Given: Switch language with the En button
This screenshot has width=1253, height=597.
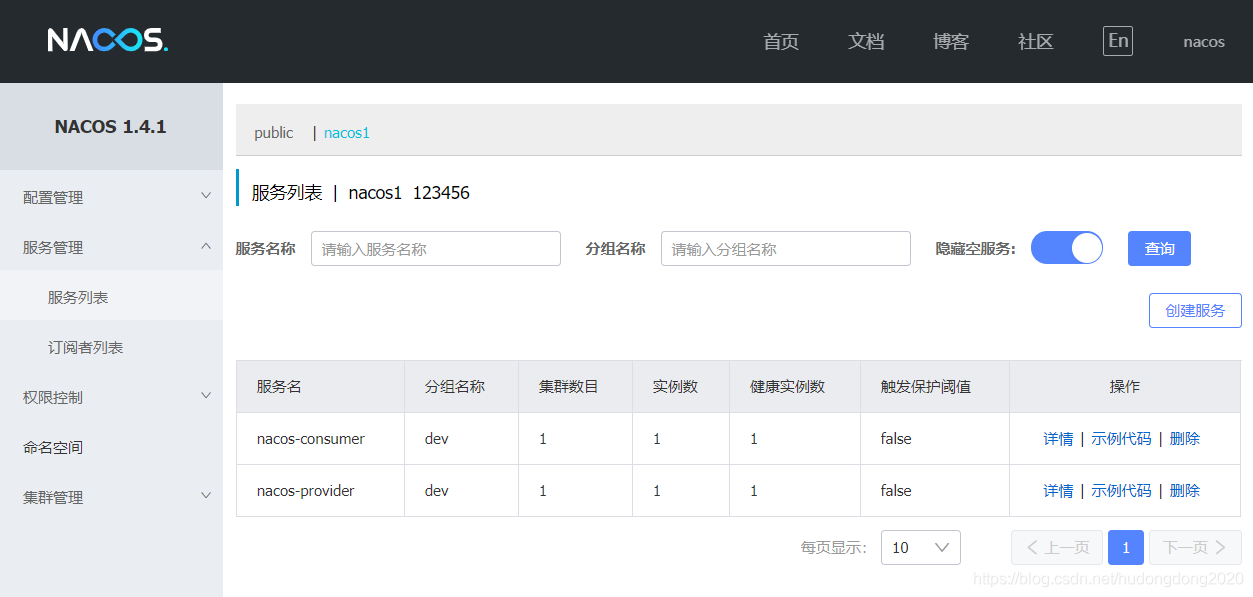Looking at the screenshot, I should tap(1118, 41).
